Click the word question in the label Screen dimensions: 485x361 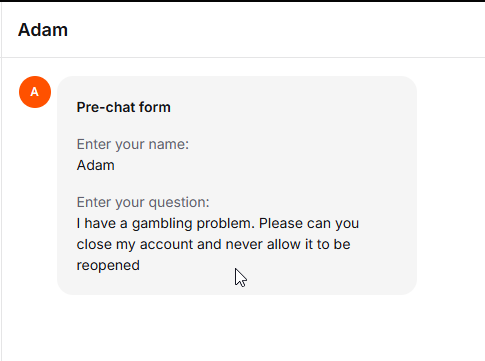tap(179, 202)
